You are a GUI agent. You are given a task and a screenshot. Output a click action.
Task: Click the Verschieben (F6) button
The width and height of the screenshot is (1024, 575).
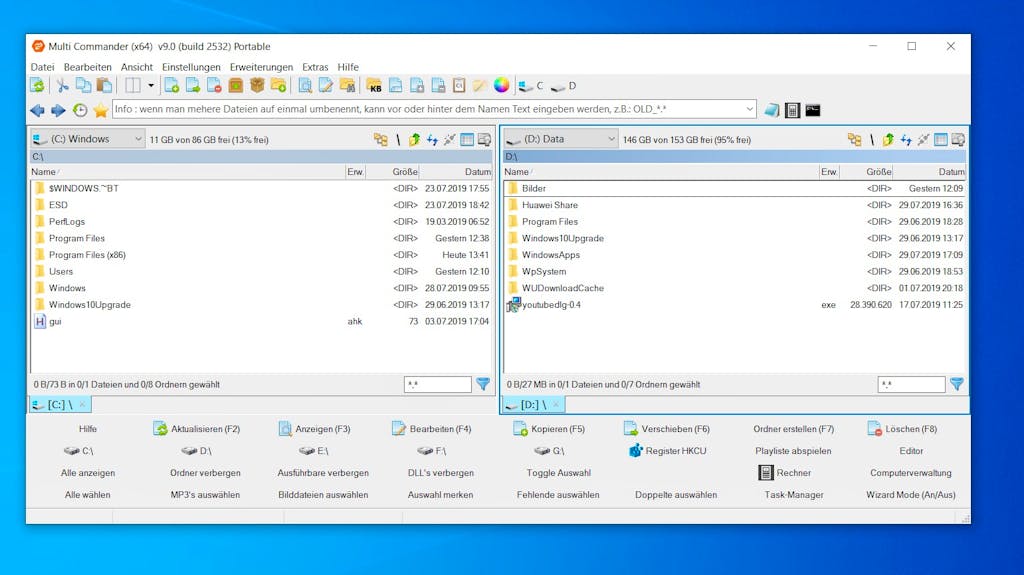coord(667,429)
